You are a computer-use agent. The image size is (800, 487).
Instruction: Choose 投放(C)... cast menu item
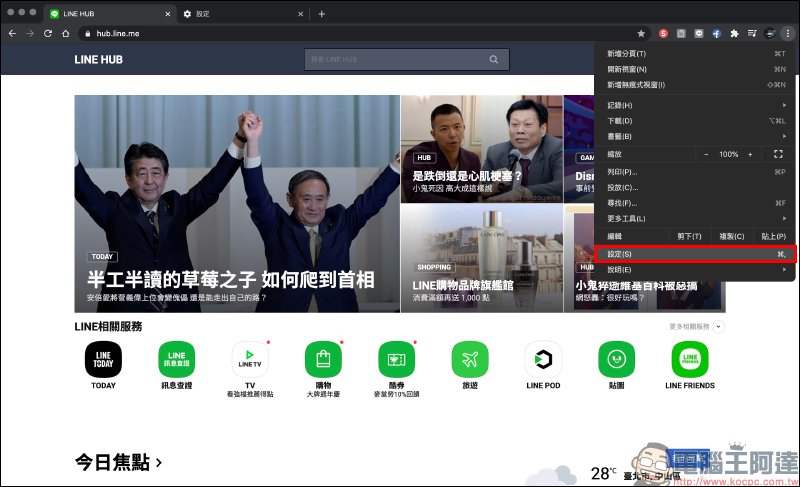click(x=694, y=187)
